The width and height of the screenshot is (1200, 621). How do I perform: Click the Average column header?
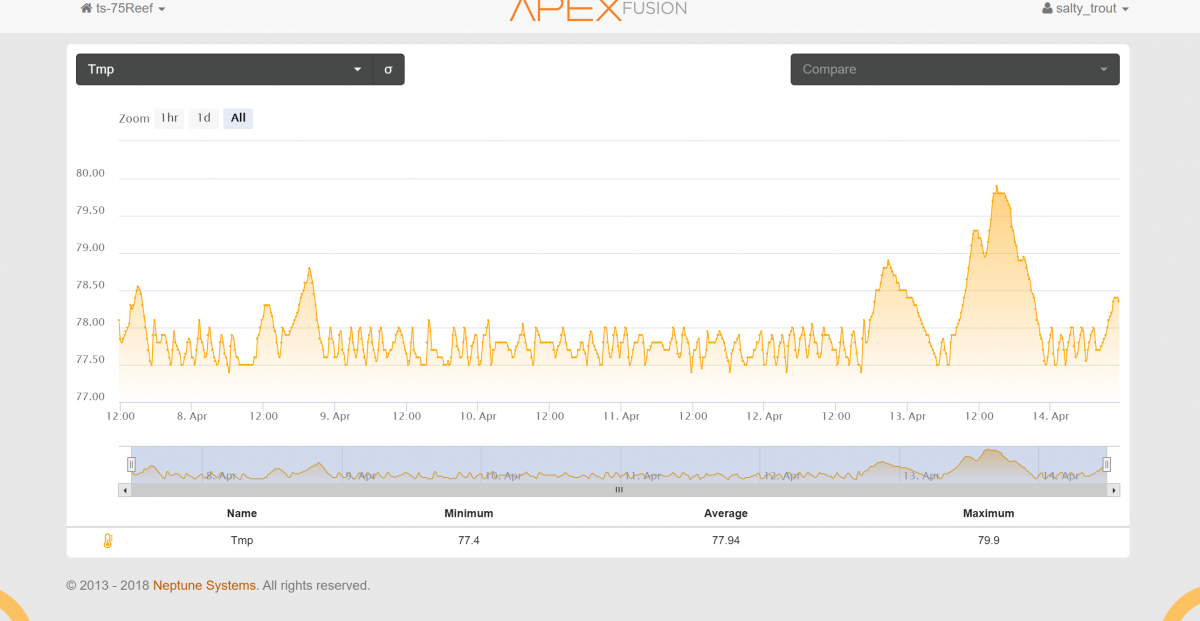(726, 513)
